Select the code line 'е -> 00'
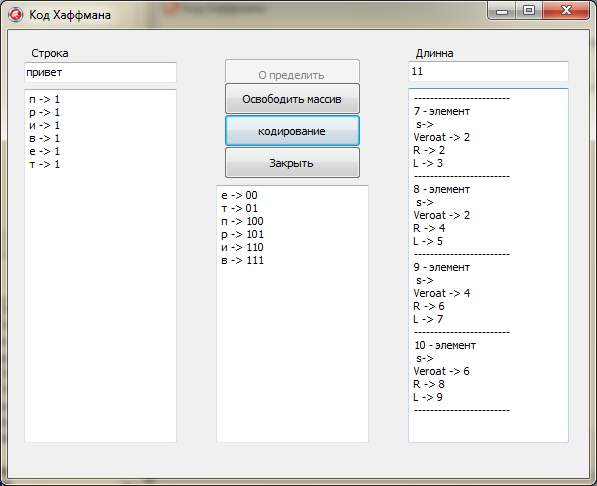This screenshot has width=597, height=486. 239,195
